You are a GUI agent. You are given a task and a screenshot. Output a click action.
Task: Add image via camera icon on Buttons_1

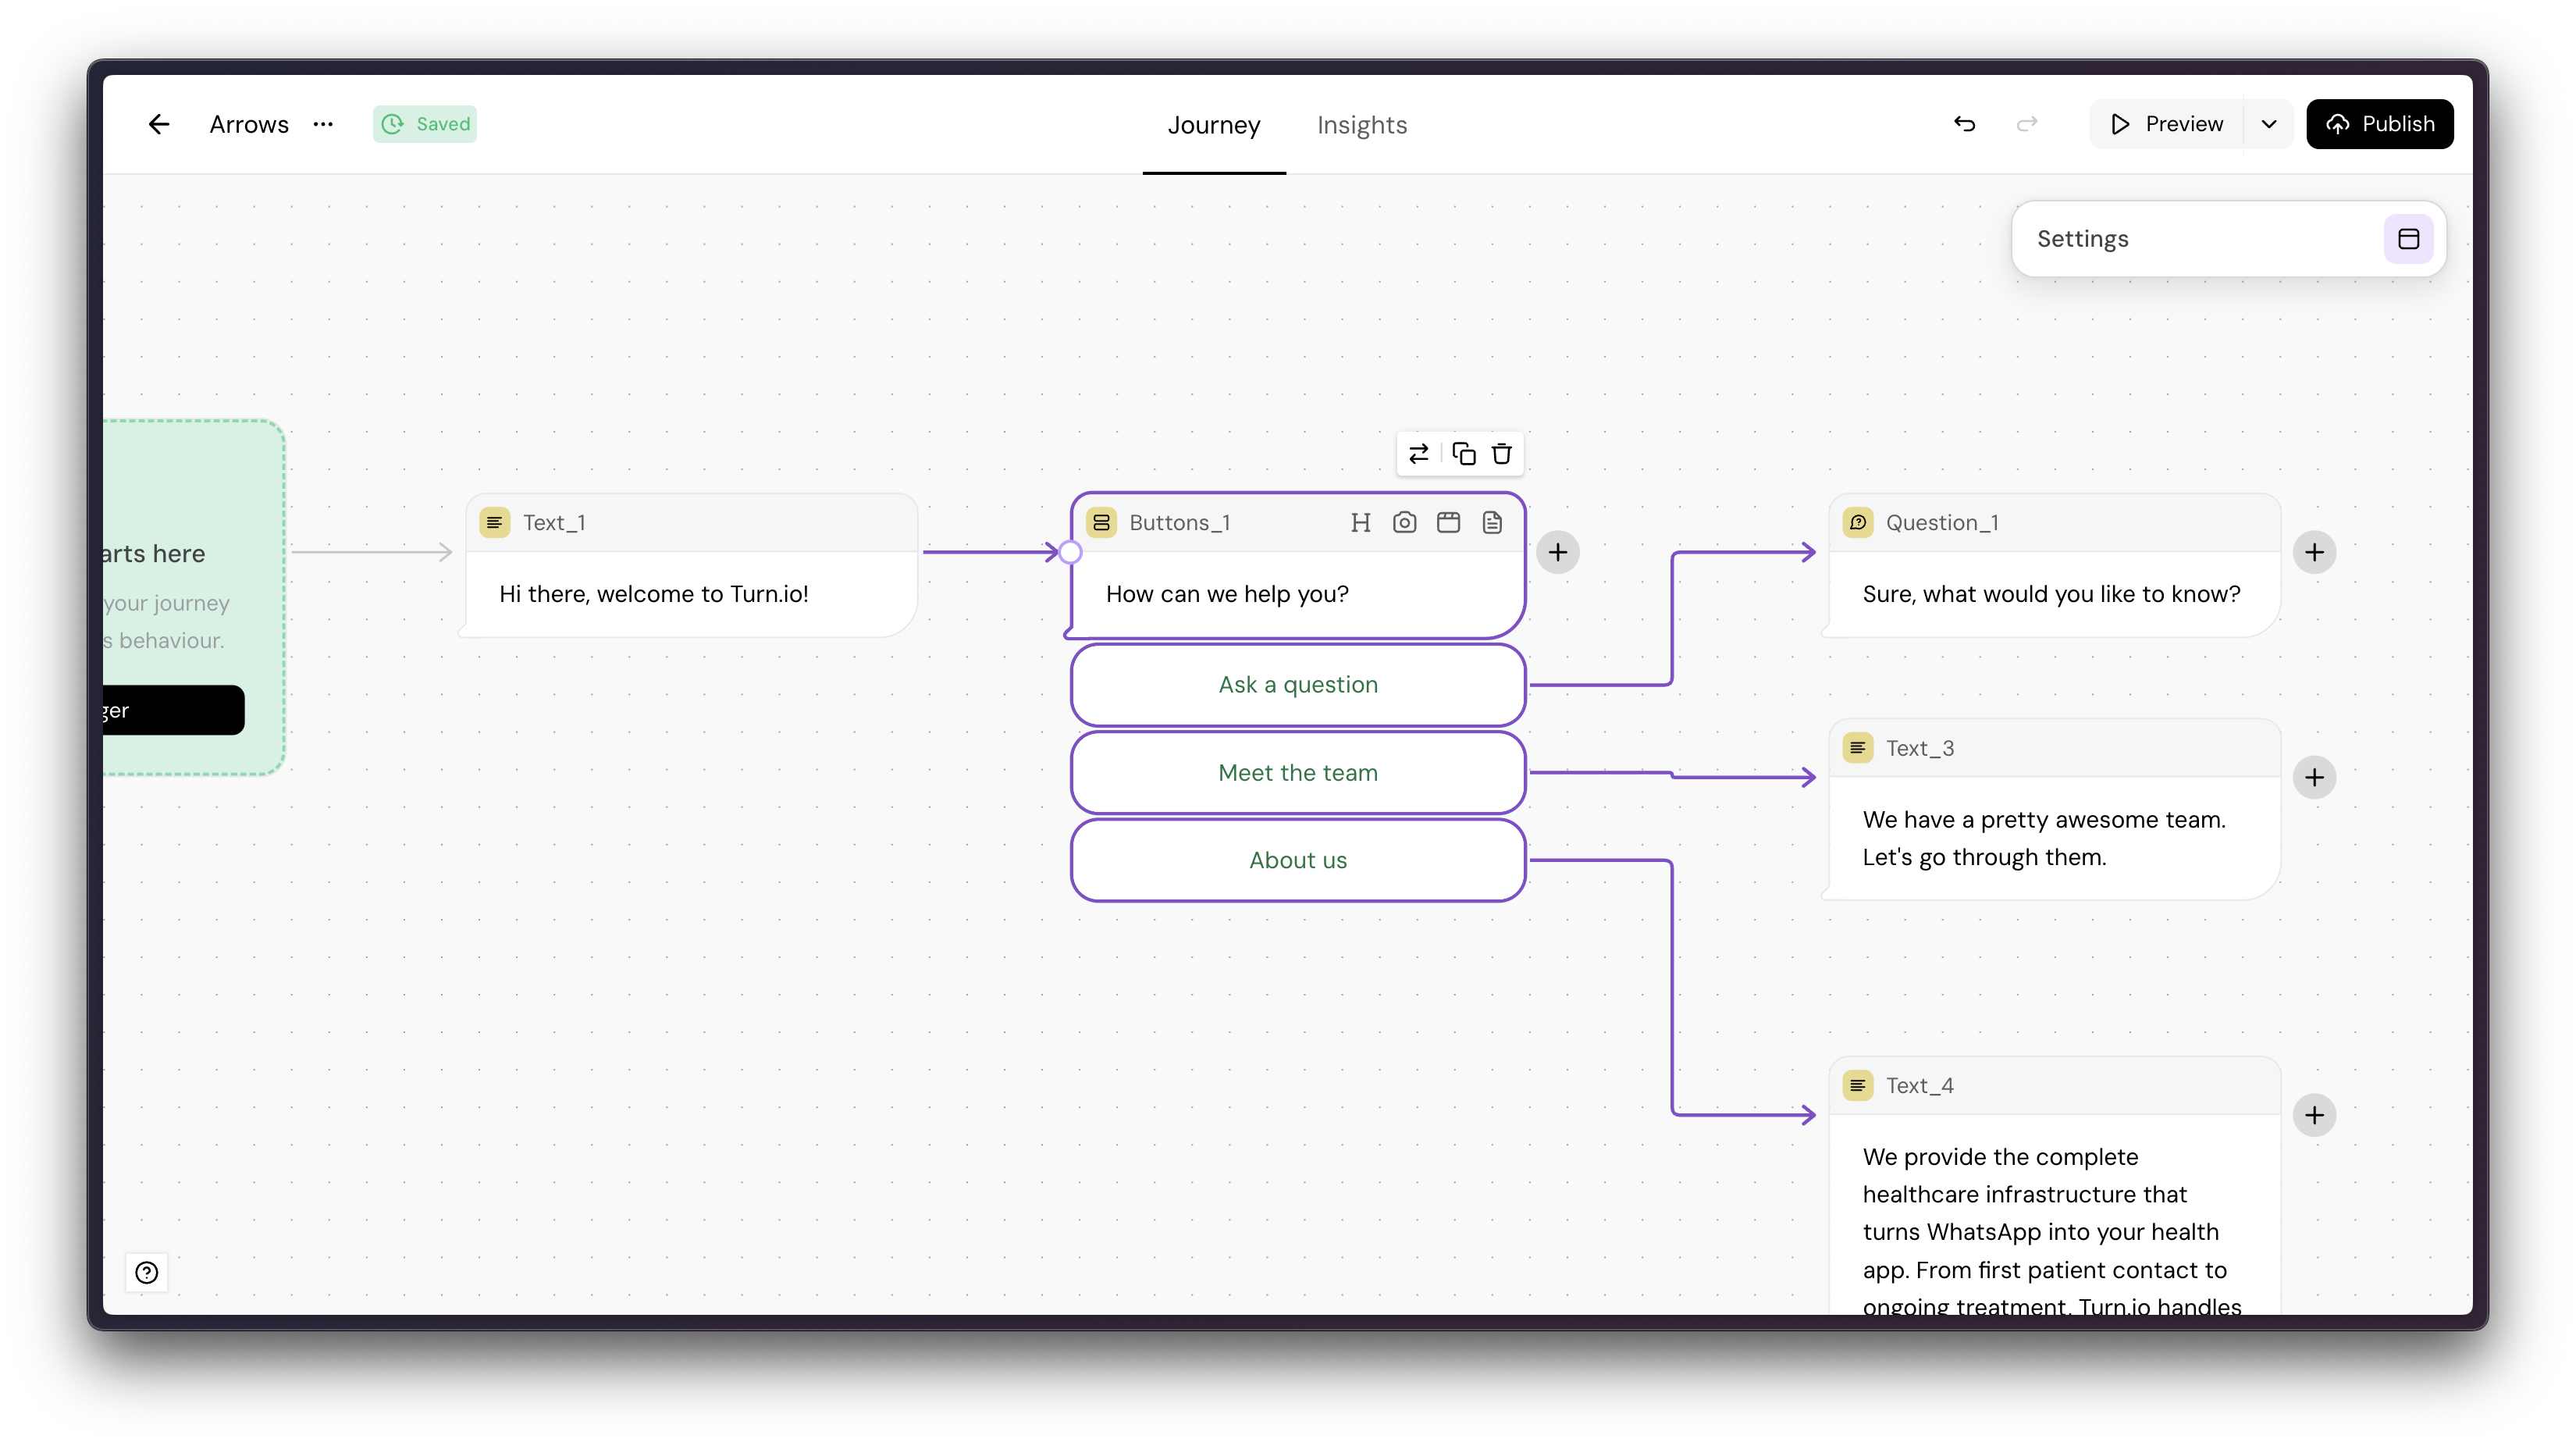[x=1404, y=522]
